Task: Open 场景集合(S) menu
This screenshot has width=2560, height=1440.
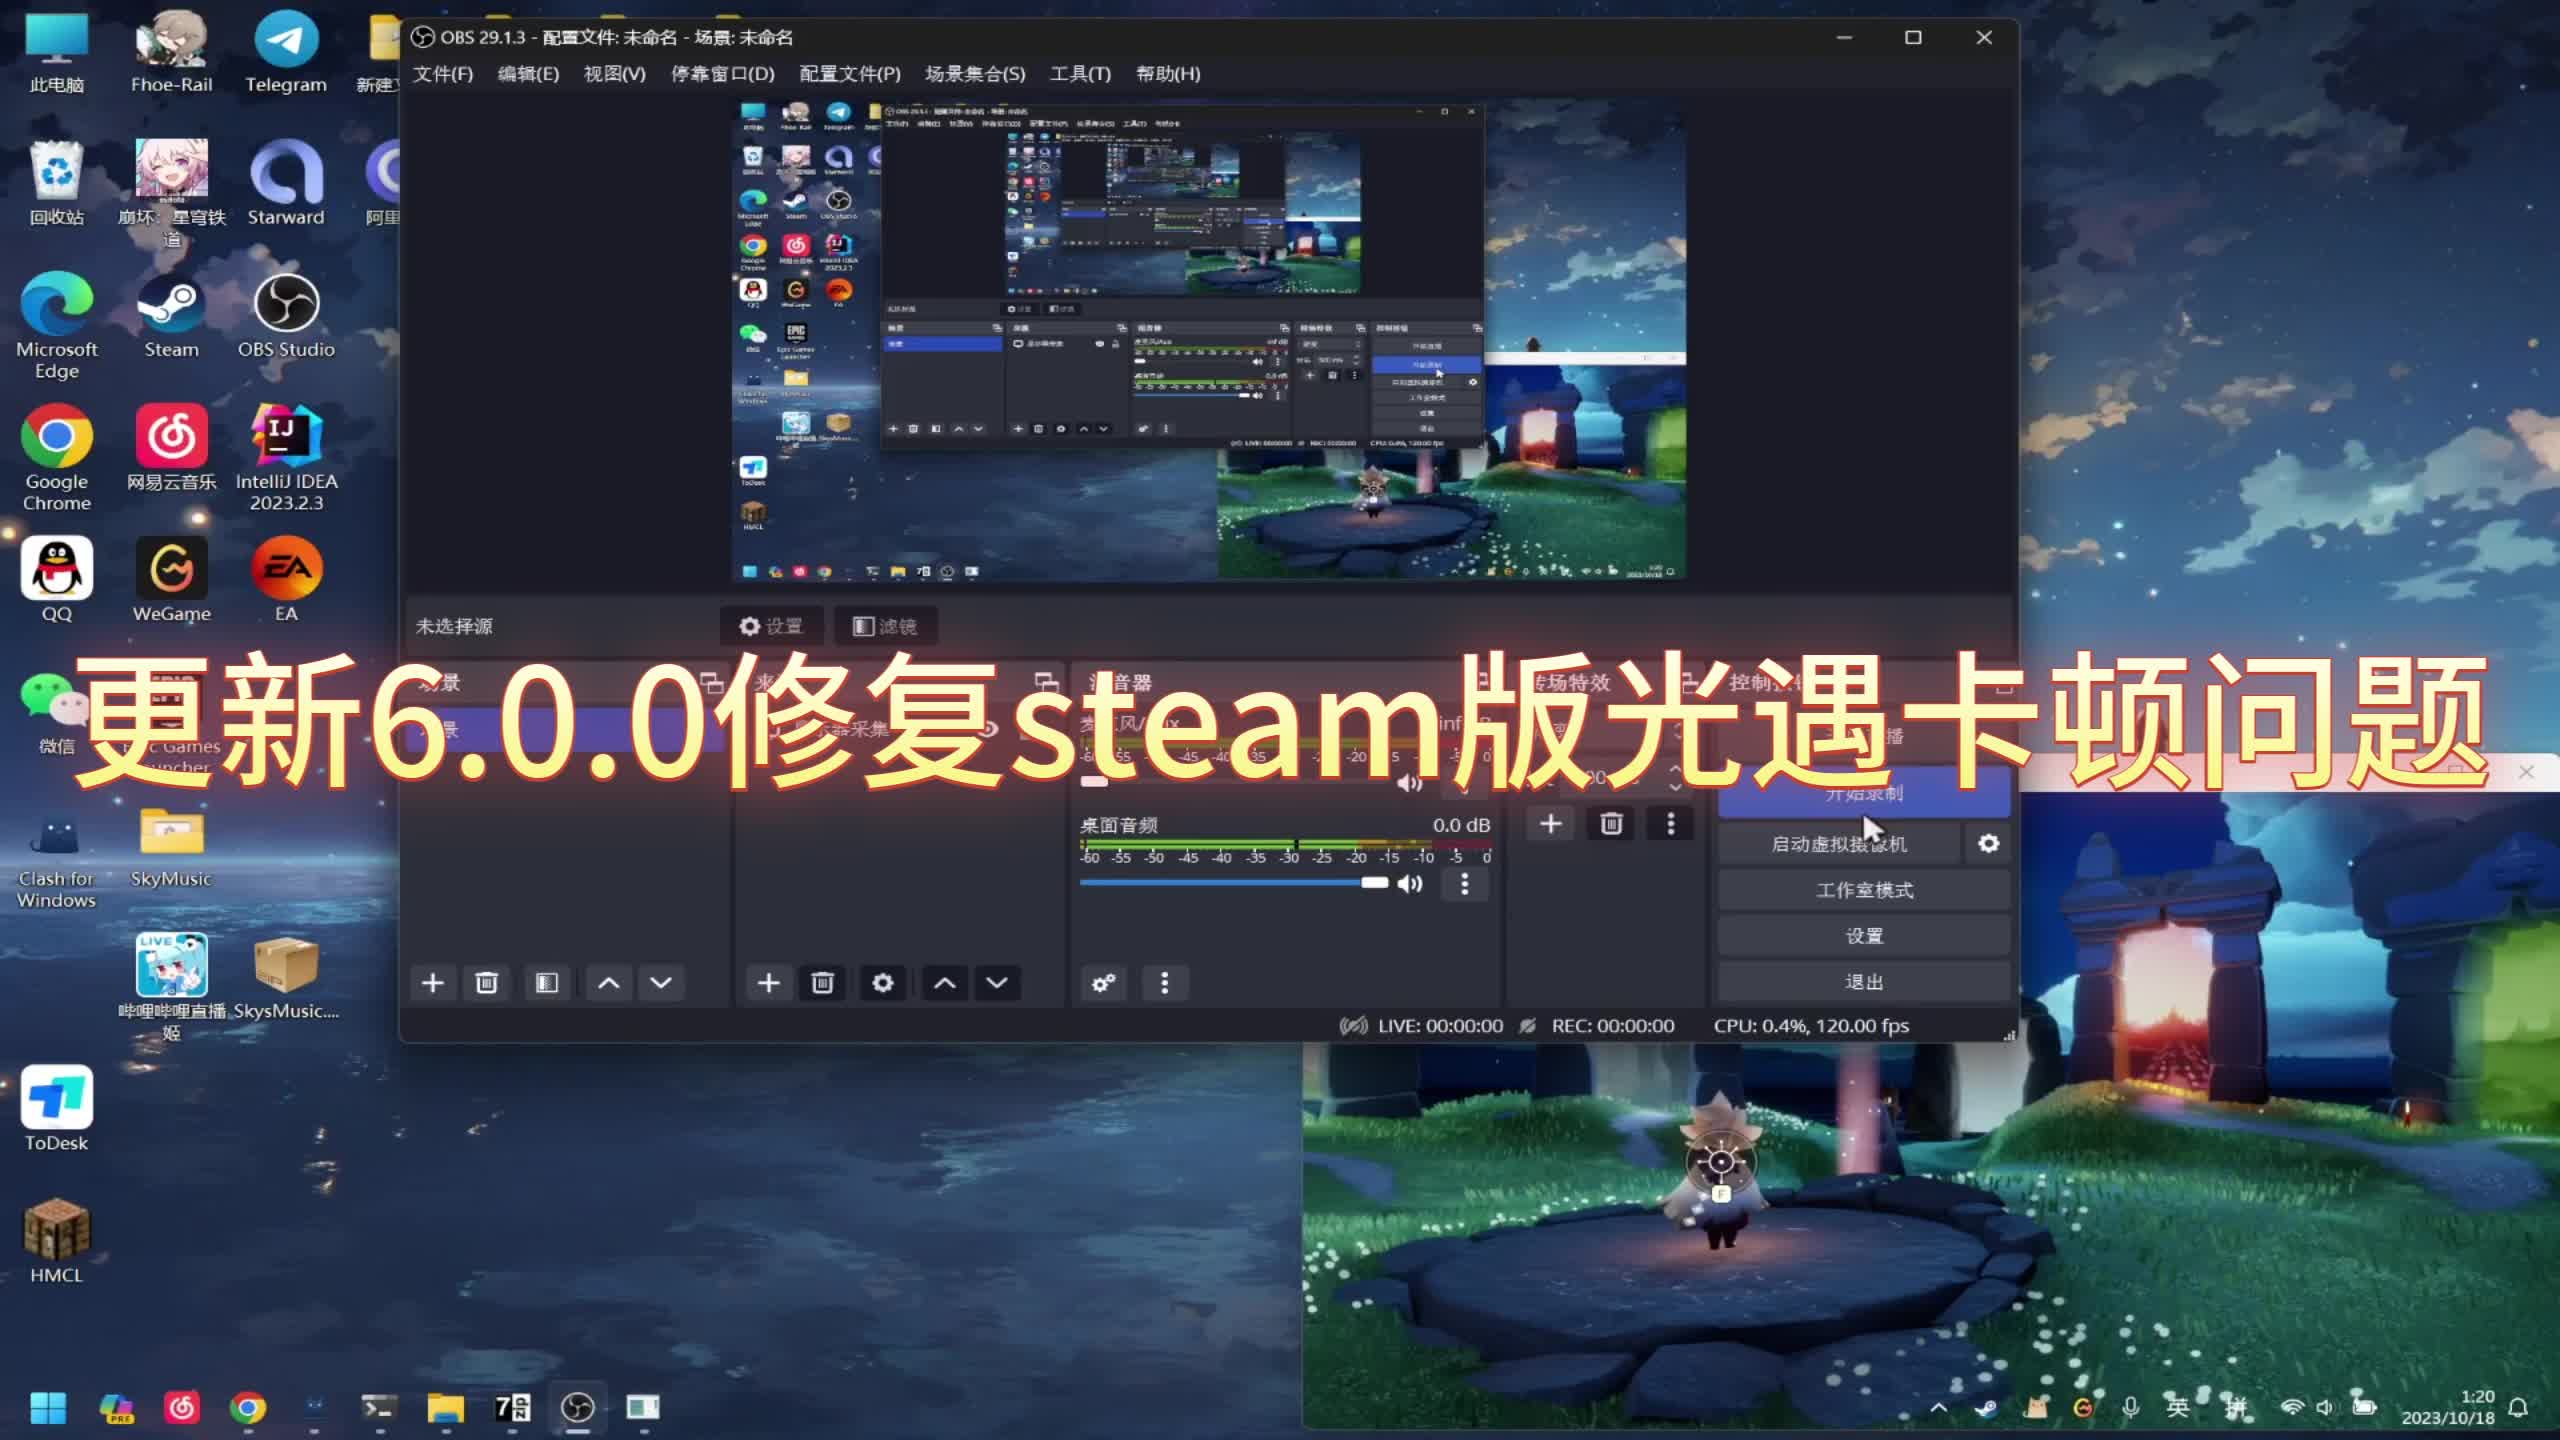Action: pos(975,74)
